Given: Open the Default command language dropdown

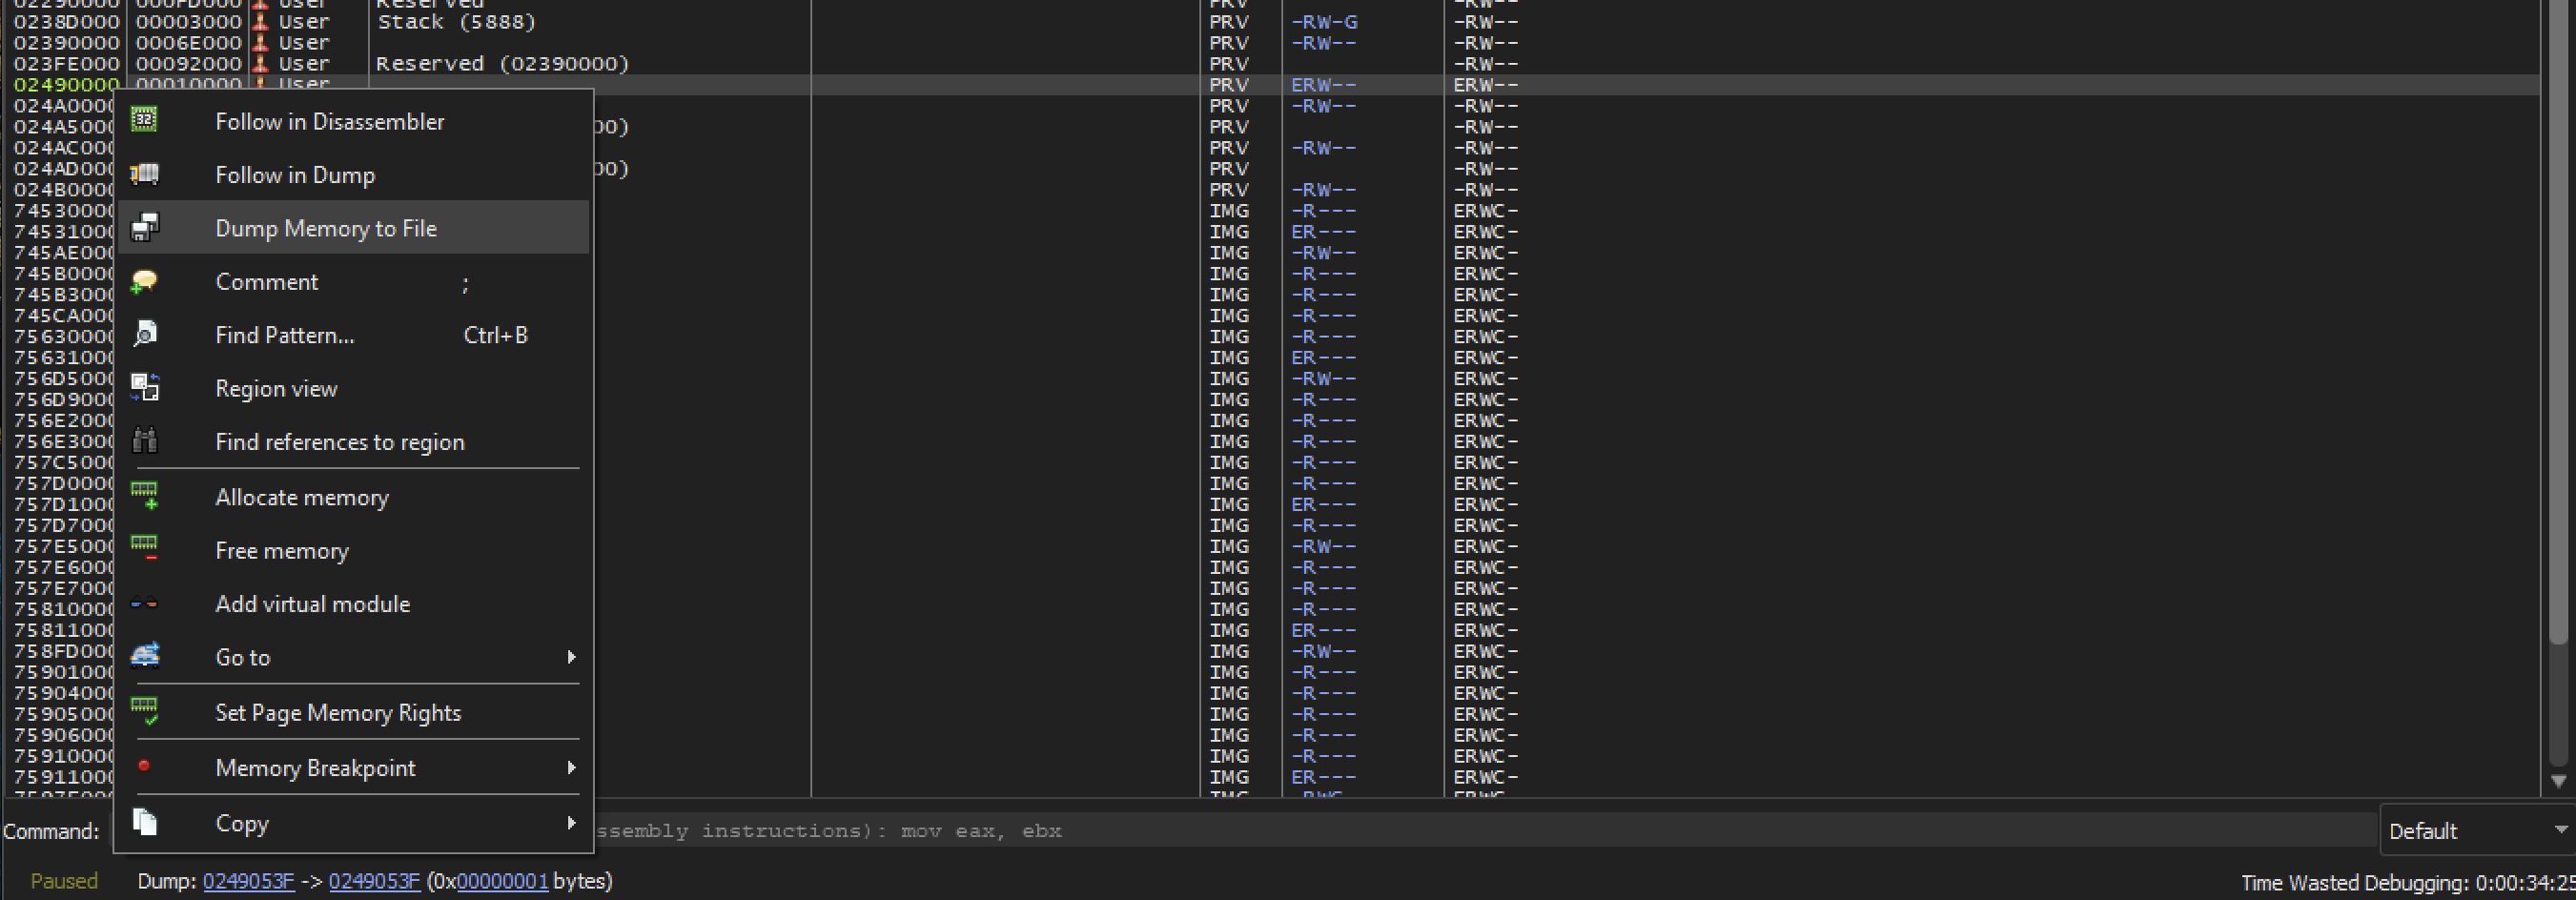Looking at the screenshot, I should tap(2478, 830).
